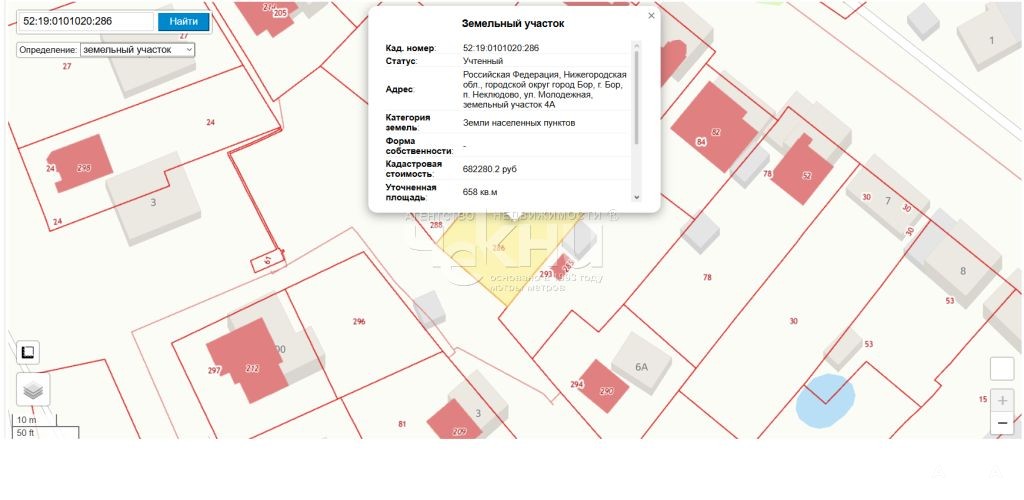Click the blank square button above zoom controls

click(x=1002, y=368)
